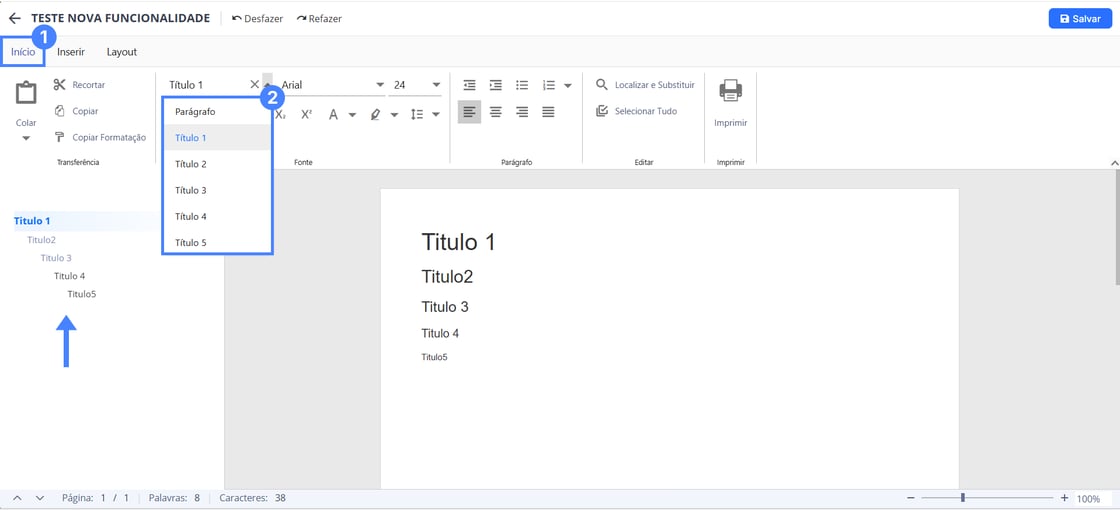The image size is (1120, 510).
Task: Go to next page with down chevron
Action: click(39, 498)
